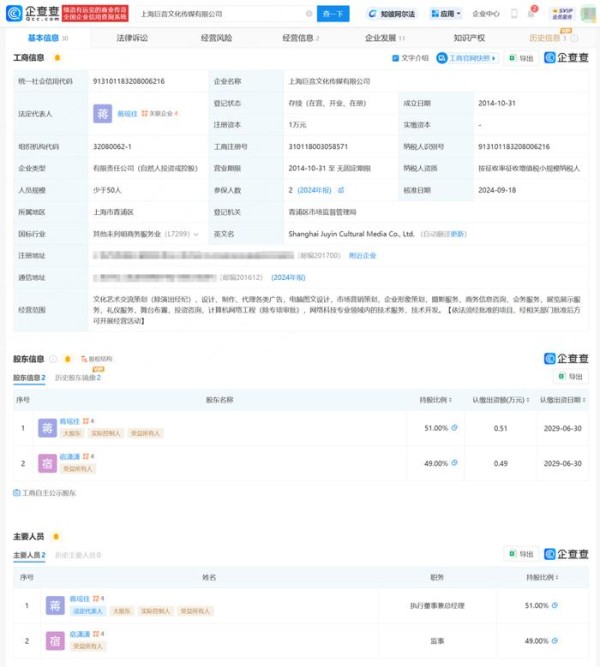Sort 主要人员 by 持股比例 column
600x667 pixels.
[x=542, y=577]
